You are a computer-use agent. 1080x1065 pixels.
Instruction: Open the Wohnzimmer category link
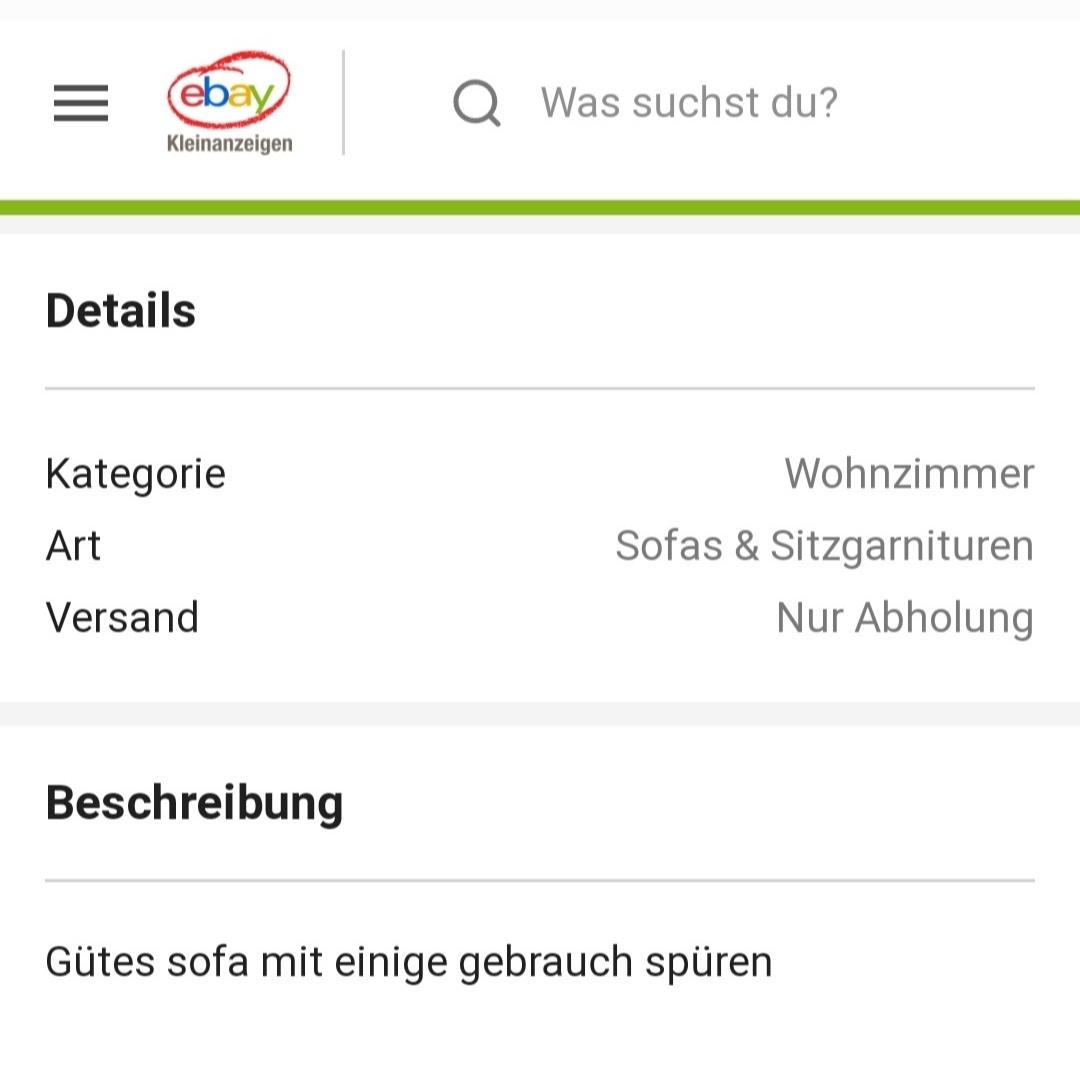click(x=909, y=474)
